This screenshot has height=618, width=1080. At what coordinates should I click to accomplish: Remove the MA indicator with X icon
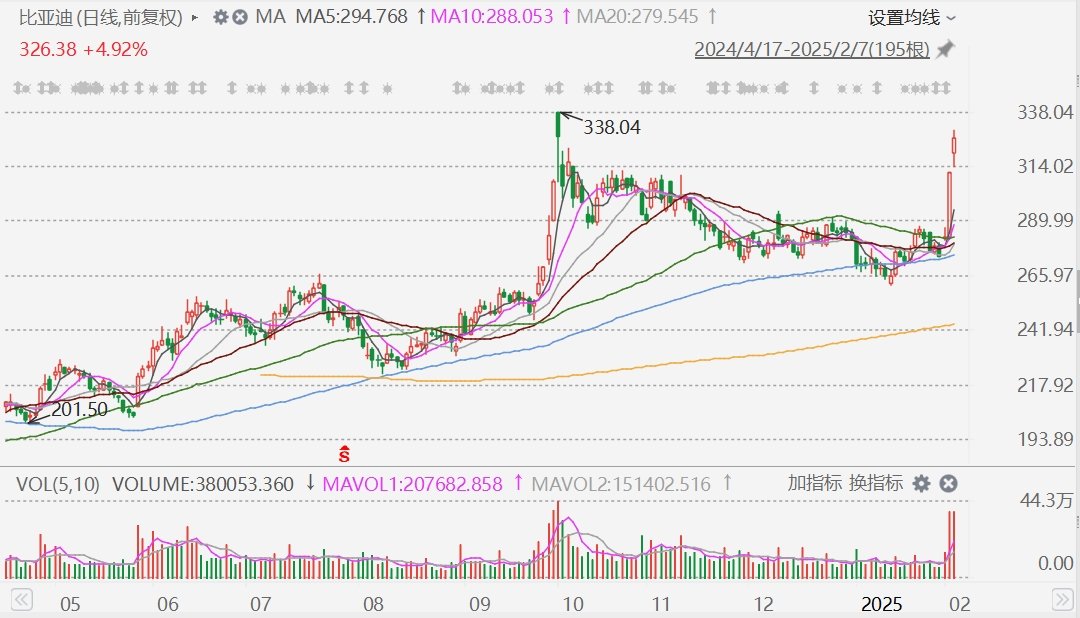(241, 17)
